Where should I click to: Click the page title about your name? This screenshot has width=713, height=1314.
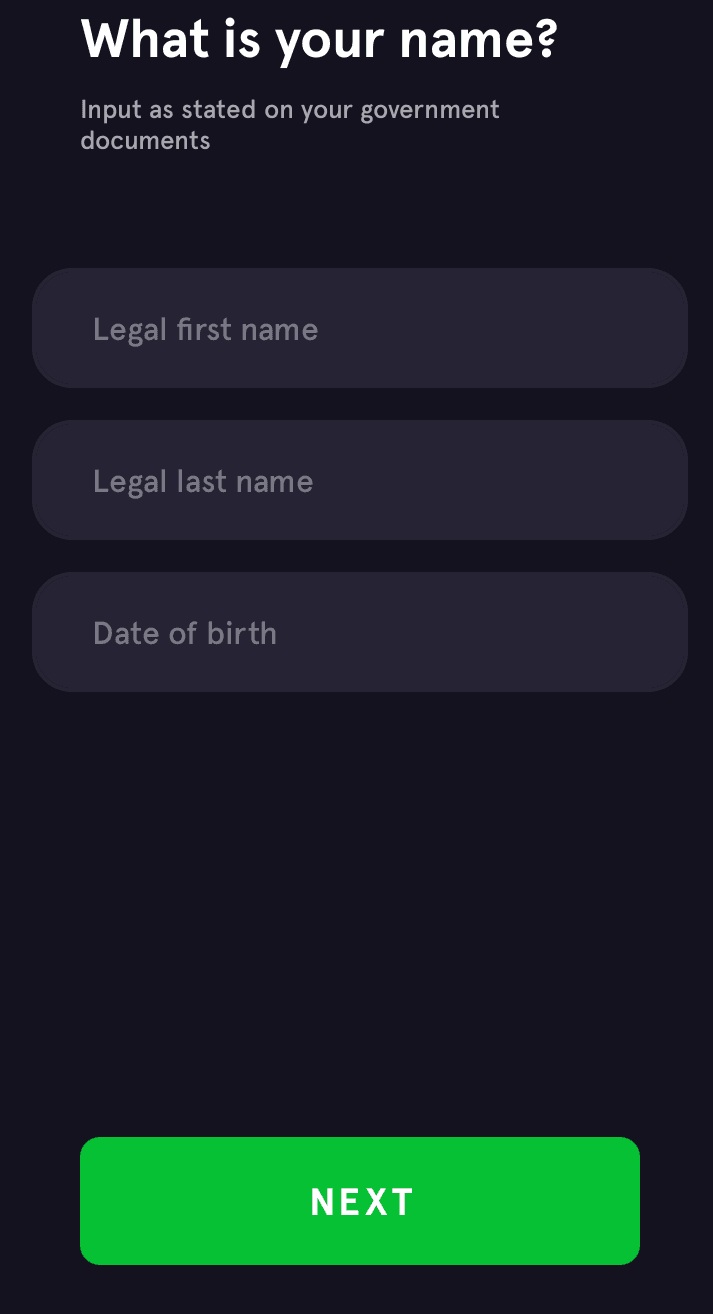[319, 40]
